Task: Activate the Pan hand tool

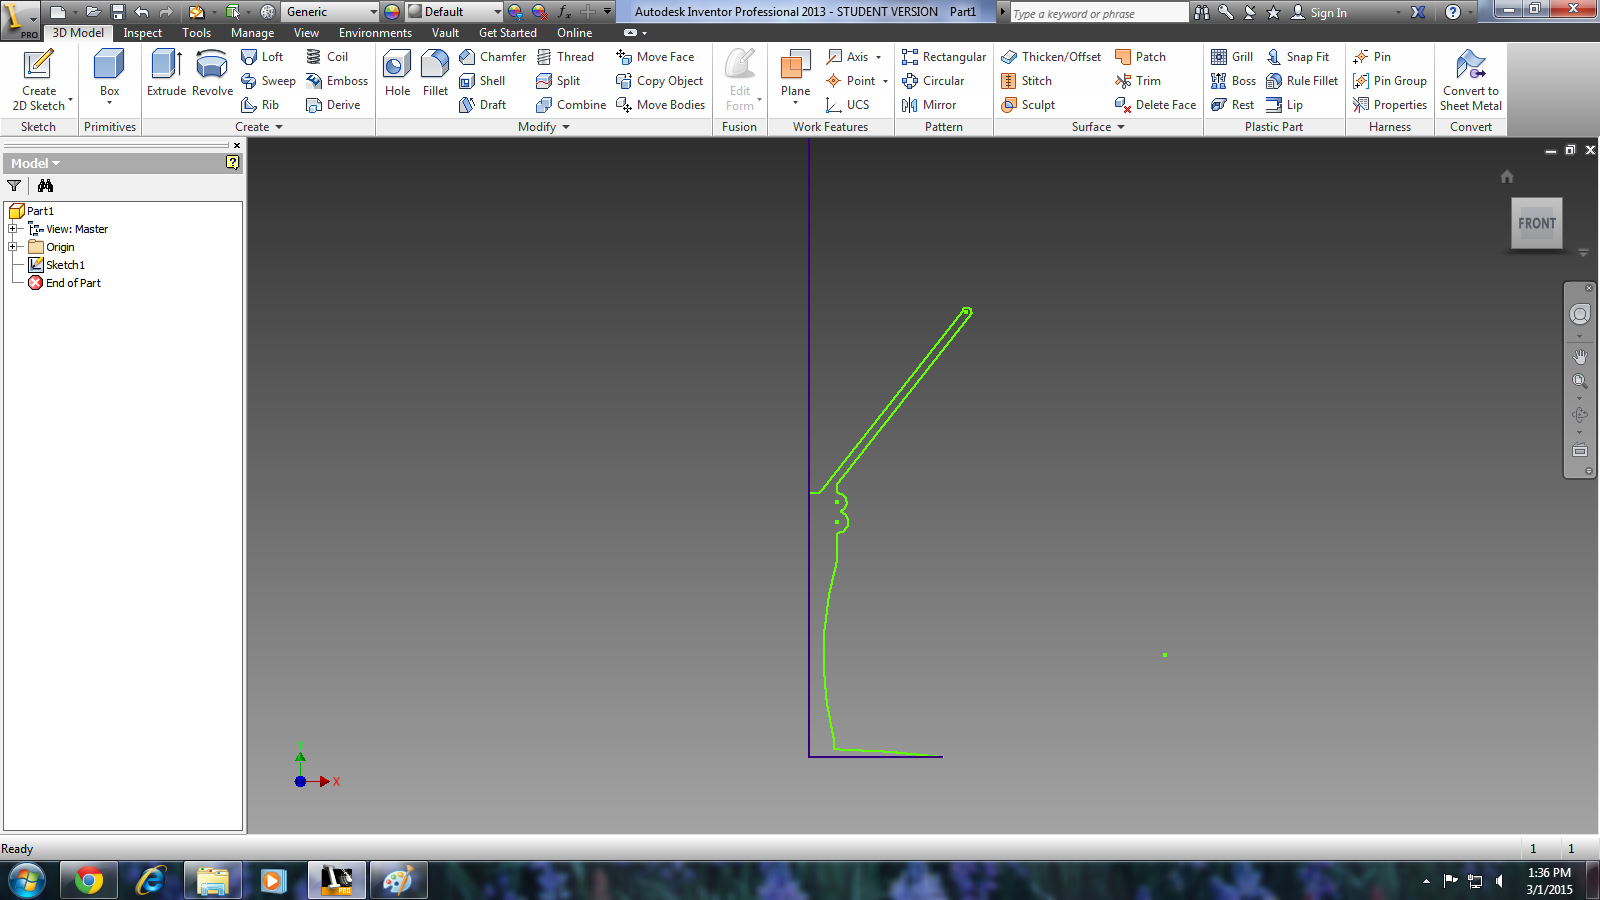Action: point(1580,356)
